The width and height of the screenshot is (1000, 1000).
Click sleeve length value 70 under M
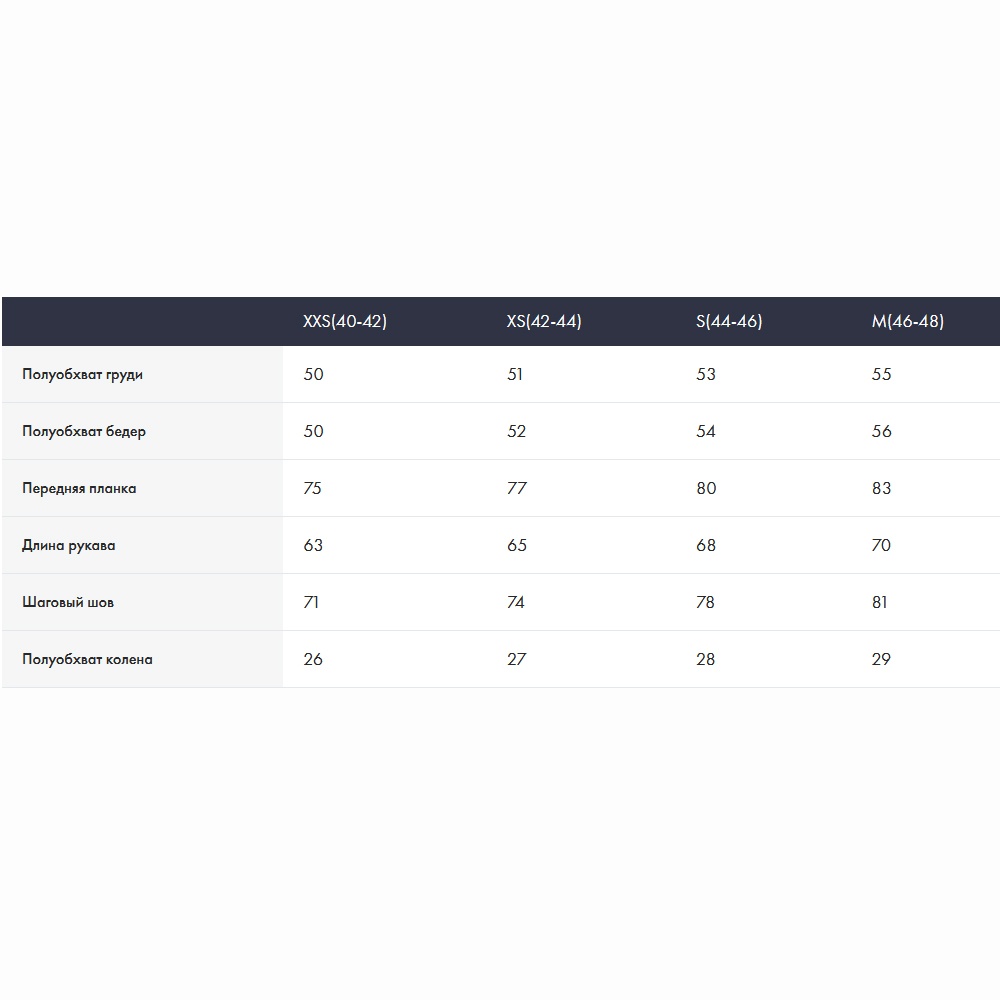coord(881,545)
